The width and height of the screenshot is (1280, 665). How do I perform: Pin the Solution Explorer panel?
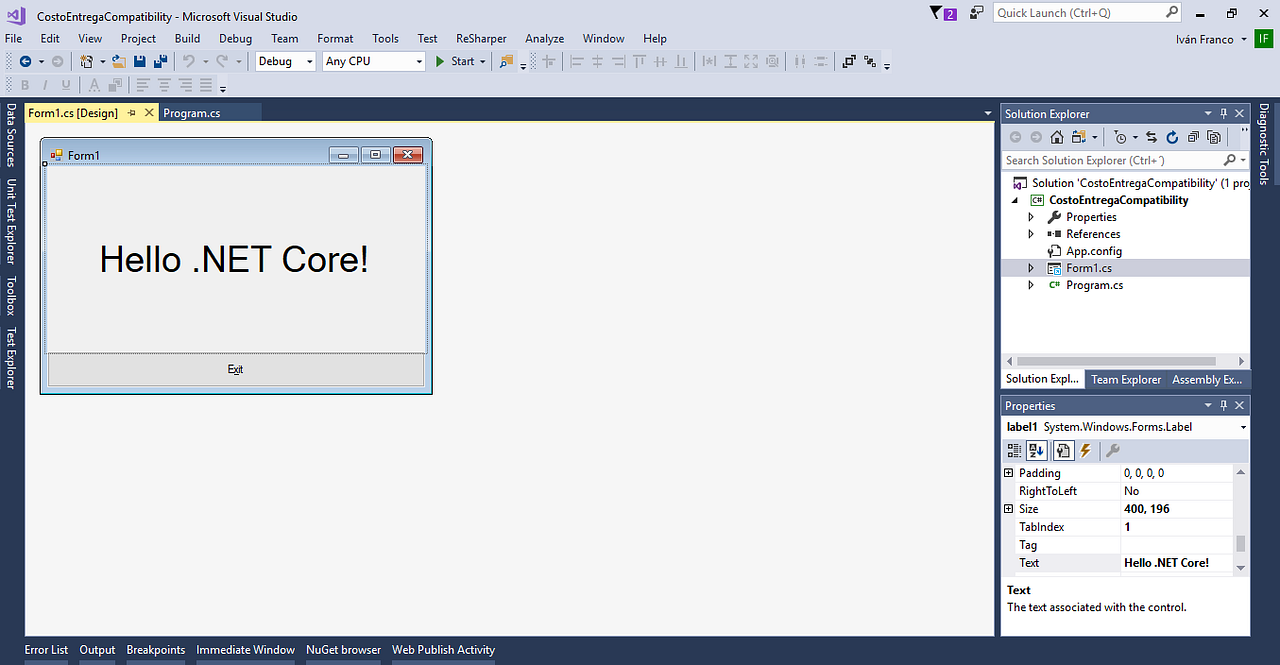coord(1224,113)
